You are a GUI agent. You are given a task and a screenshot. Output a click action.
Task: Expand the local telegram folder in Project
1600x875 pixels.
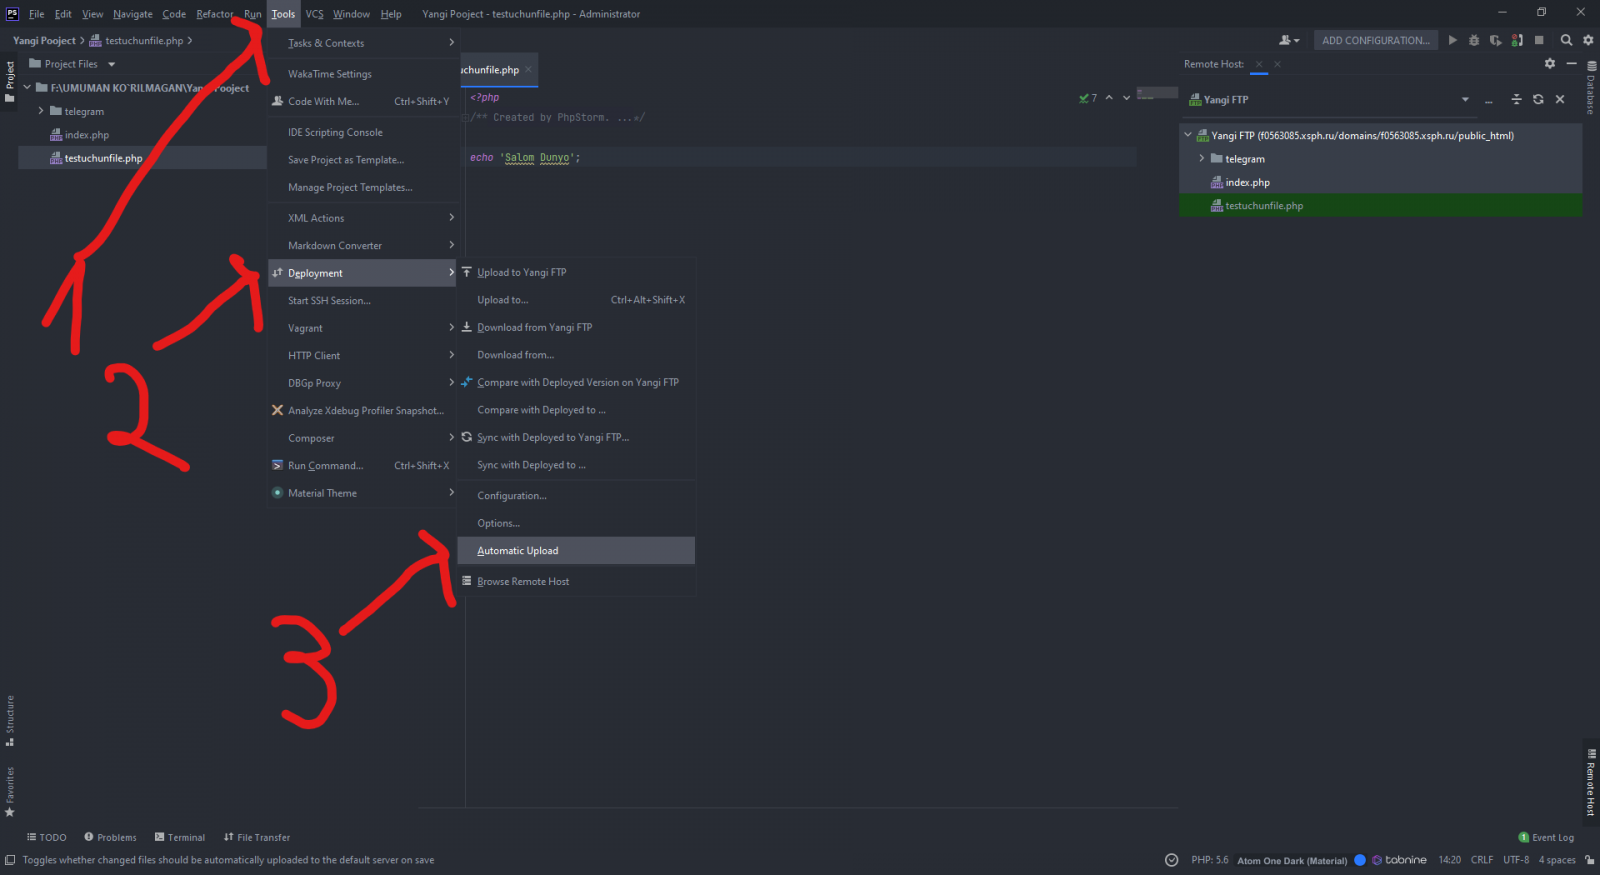41,111
